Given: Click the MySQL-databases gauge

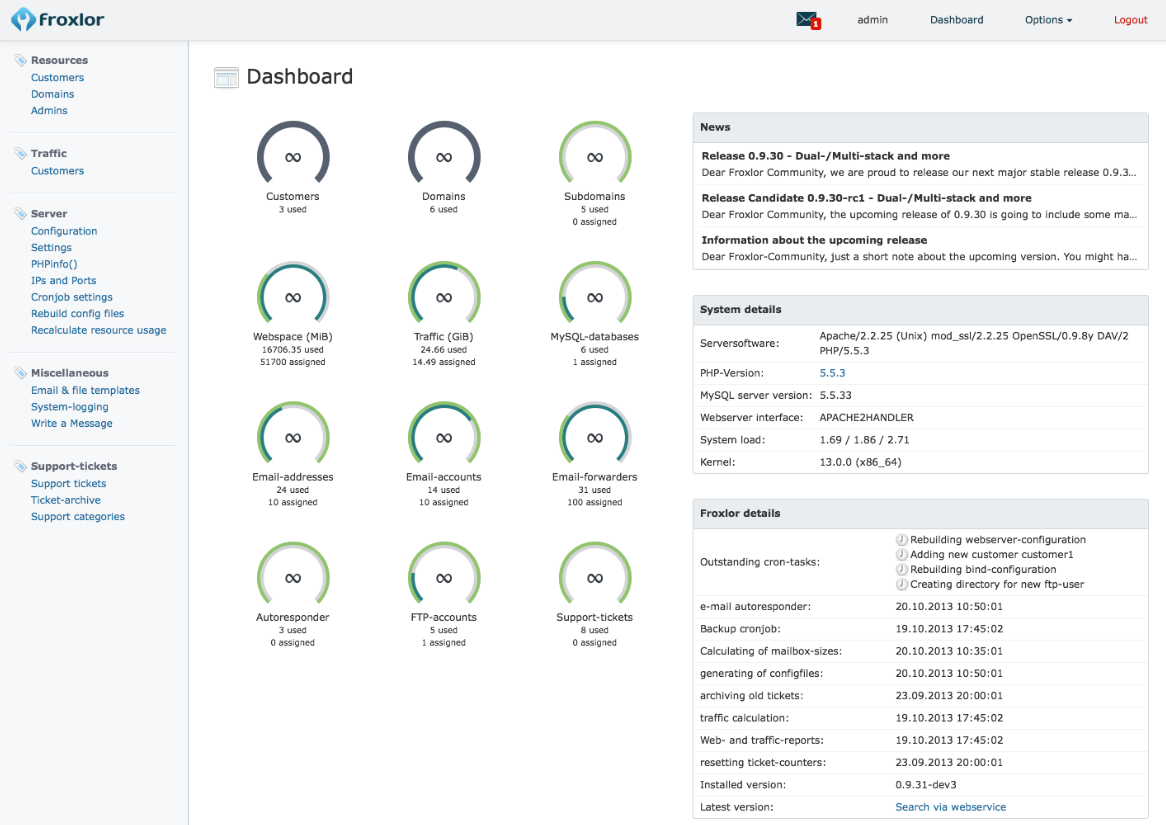Looking at the screenshot, I should [595, 297].
